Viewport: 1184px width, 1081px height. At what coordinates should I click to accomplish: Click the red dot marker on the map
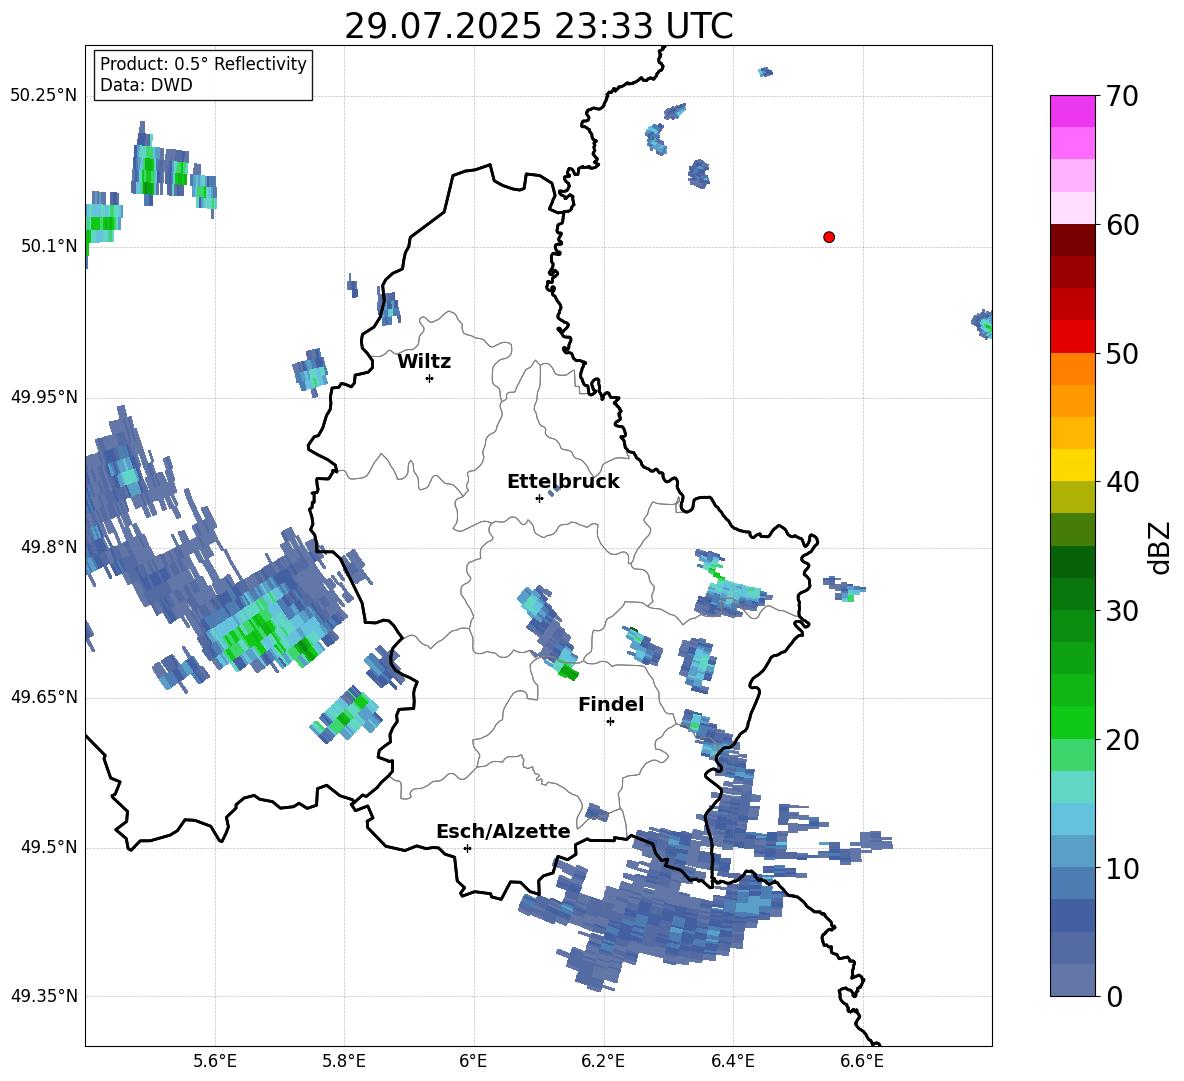click(x=828, y=237)
